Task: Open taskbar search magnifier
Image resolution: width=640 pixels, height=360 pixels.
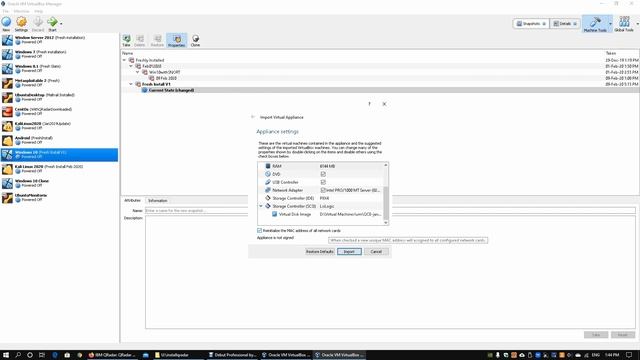Action: [x=18, y=355]
